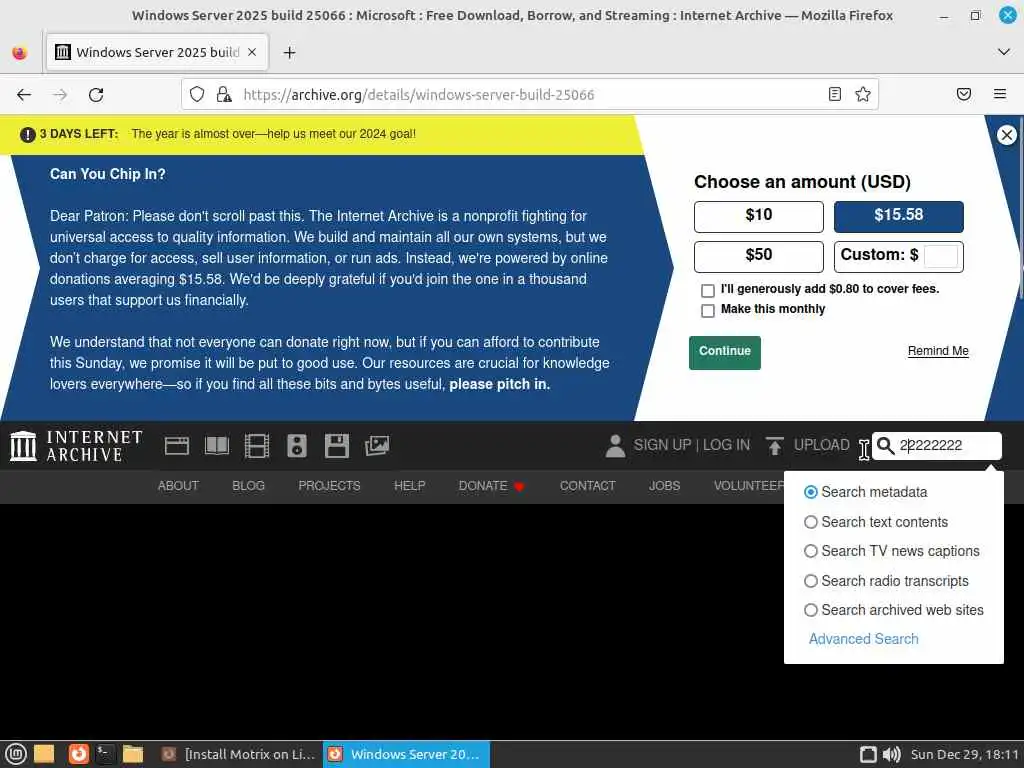This screenshot has height=768, width=1024.
Task: Click the taskbar clock Sun Dec 29
Action: (964, 754)
